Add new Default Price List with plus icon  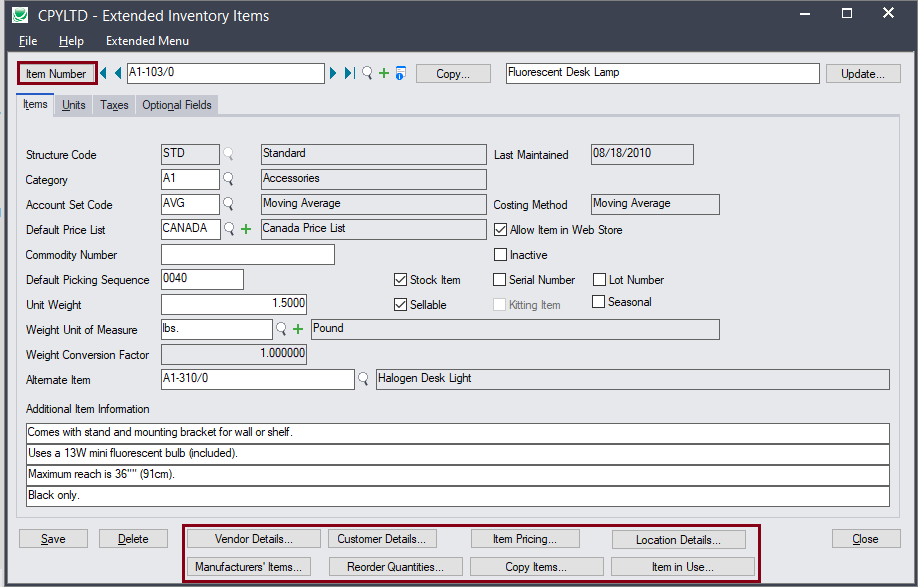(246, 229)
